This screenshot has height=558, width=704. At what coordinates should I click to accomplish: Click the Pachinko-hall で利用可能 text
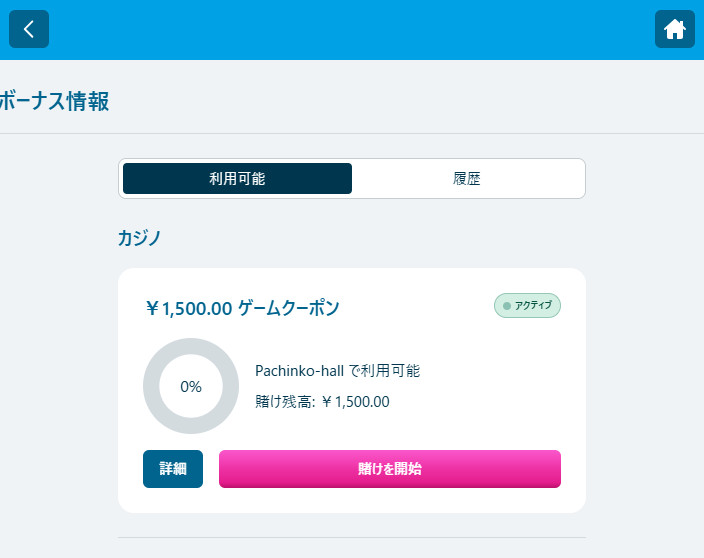click(338, 371)
